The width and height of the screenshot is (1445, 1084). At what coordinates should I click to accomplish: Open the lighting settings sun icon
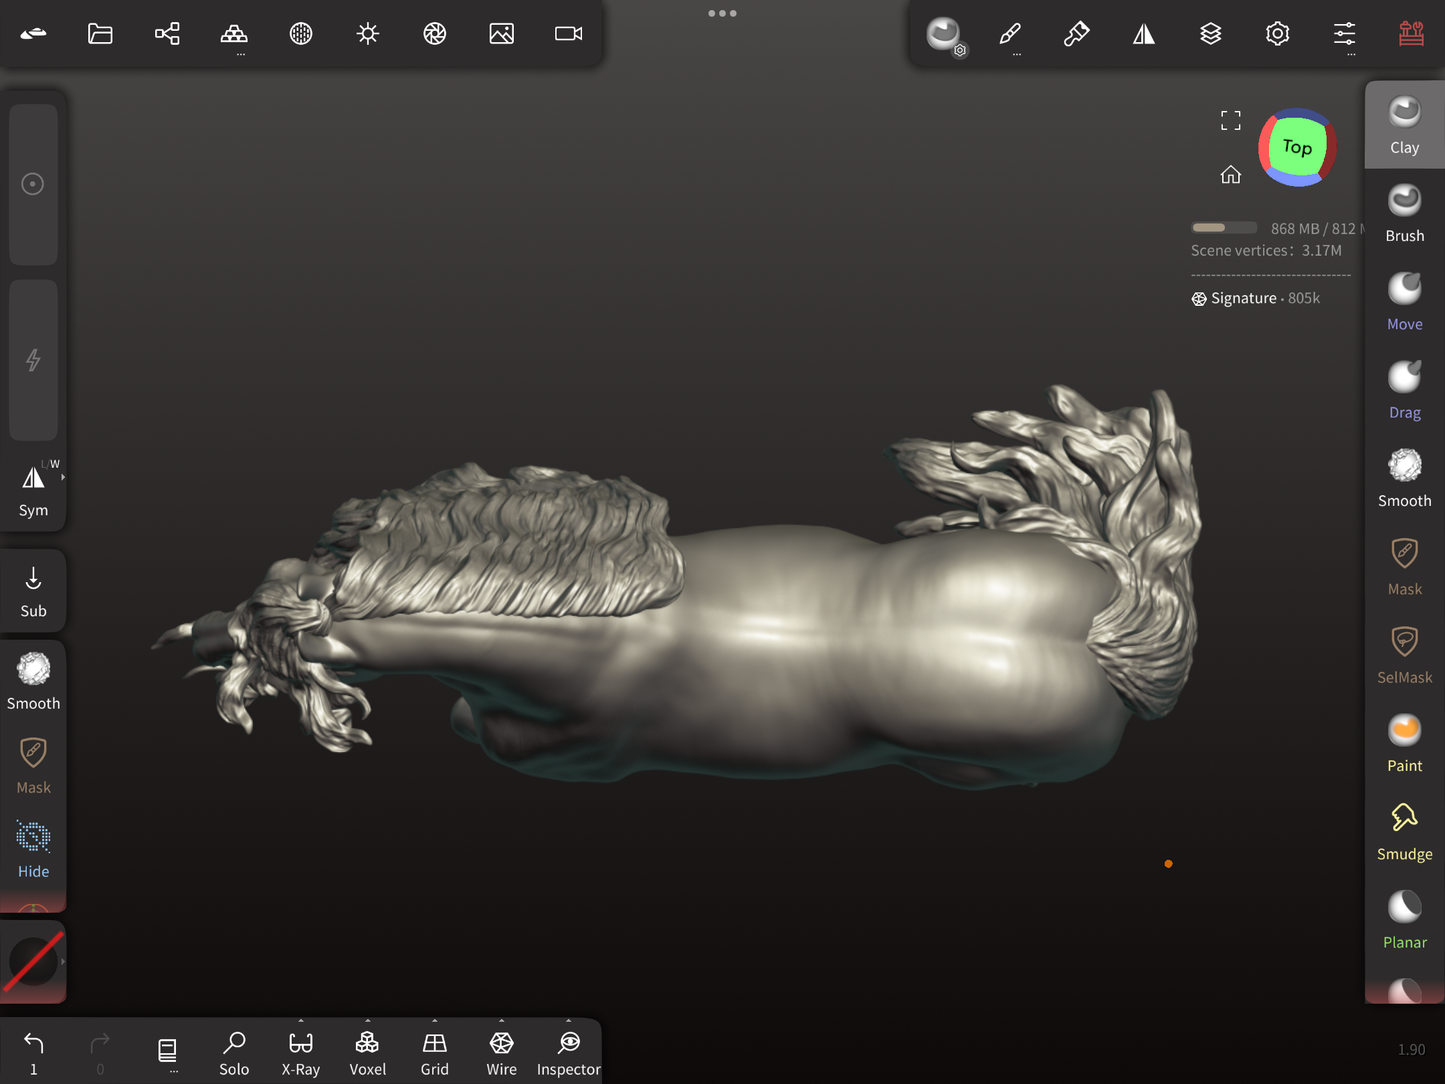[x=368, y=34]
